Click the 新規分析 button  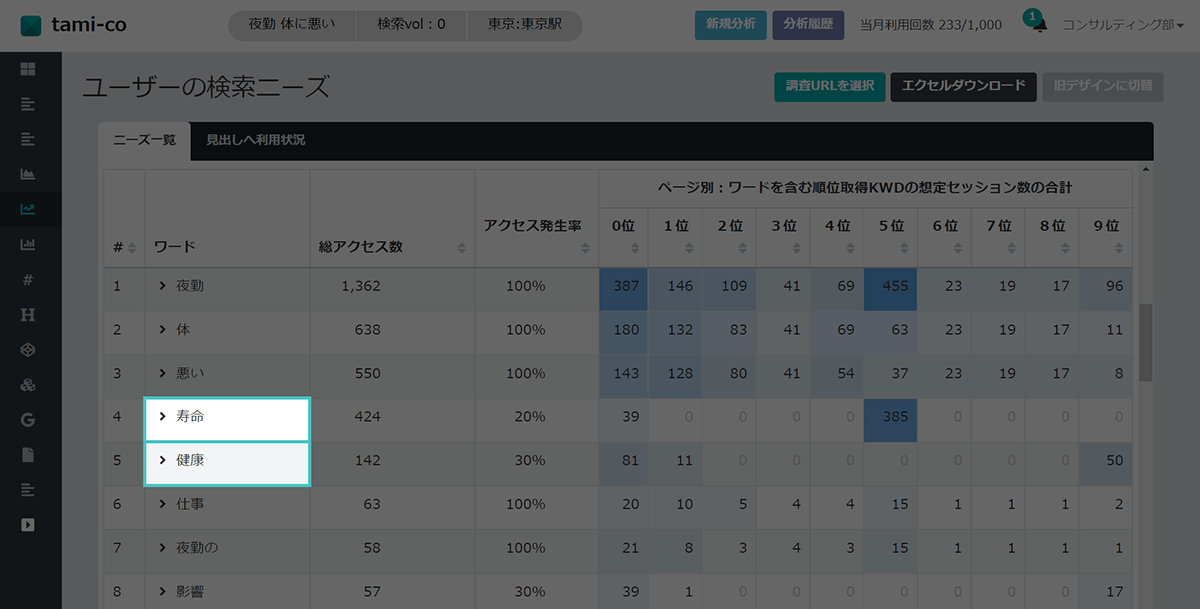point(730,25)
